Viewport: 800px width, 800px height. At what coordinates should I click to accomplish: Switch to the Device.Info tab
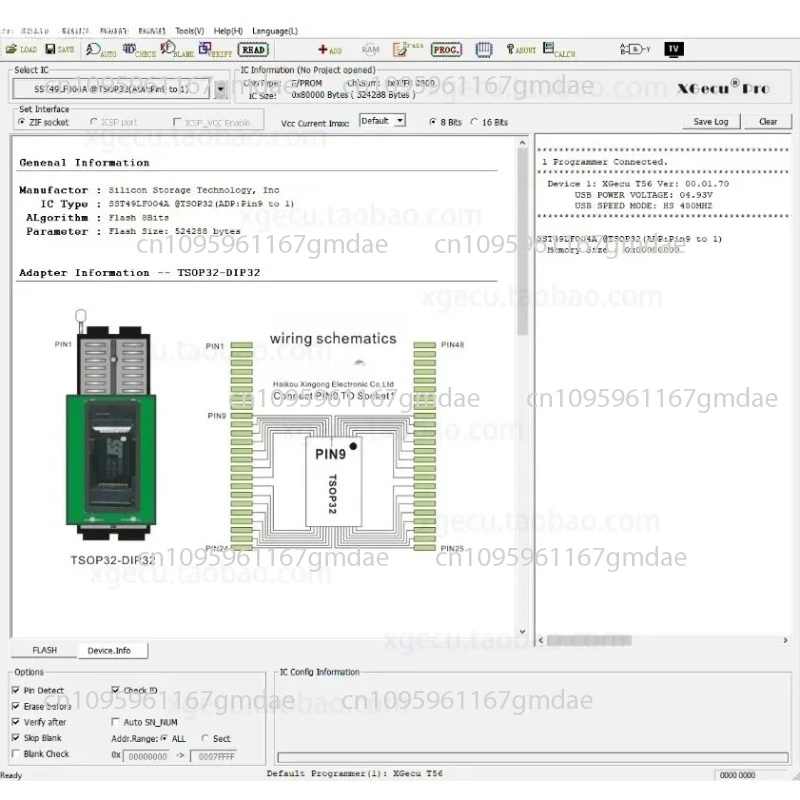pyautogui.click(x=109, y=650)
